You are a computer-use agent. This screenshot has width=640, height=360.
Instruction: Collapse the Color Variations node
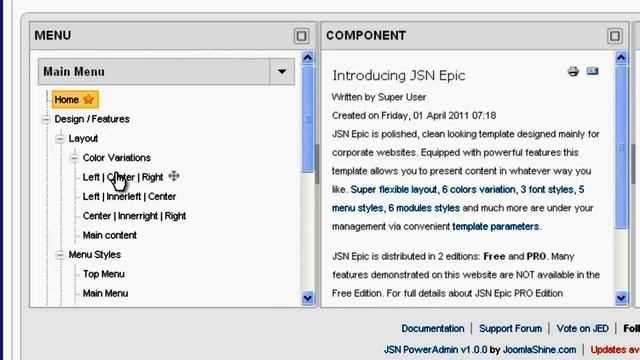(74, 158)
